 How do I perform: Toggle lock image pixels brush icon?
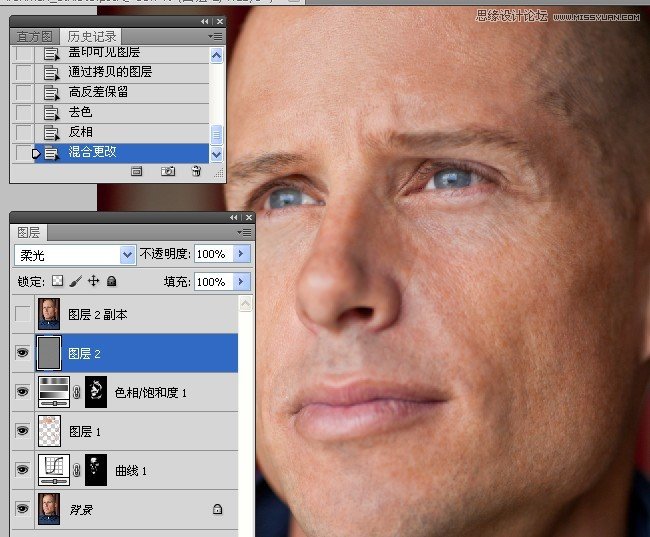click(75, 281)
